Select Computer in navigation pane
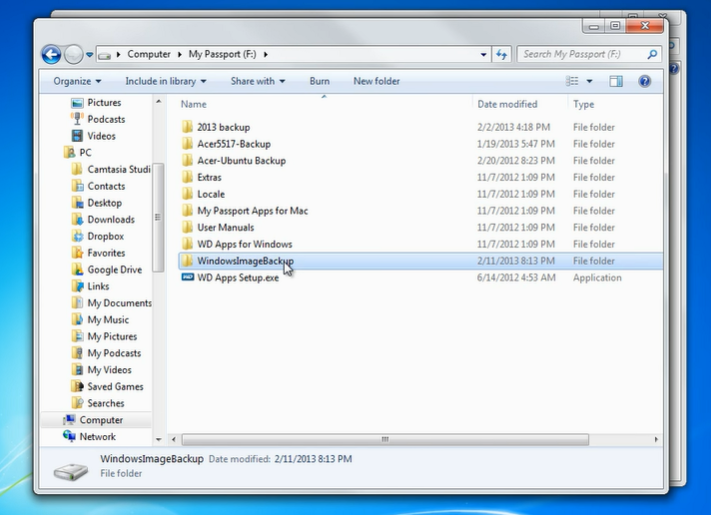Screen dimensions: 711x515 pos(101,420)
